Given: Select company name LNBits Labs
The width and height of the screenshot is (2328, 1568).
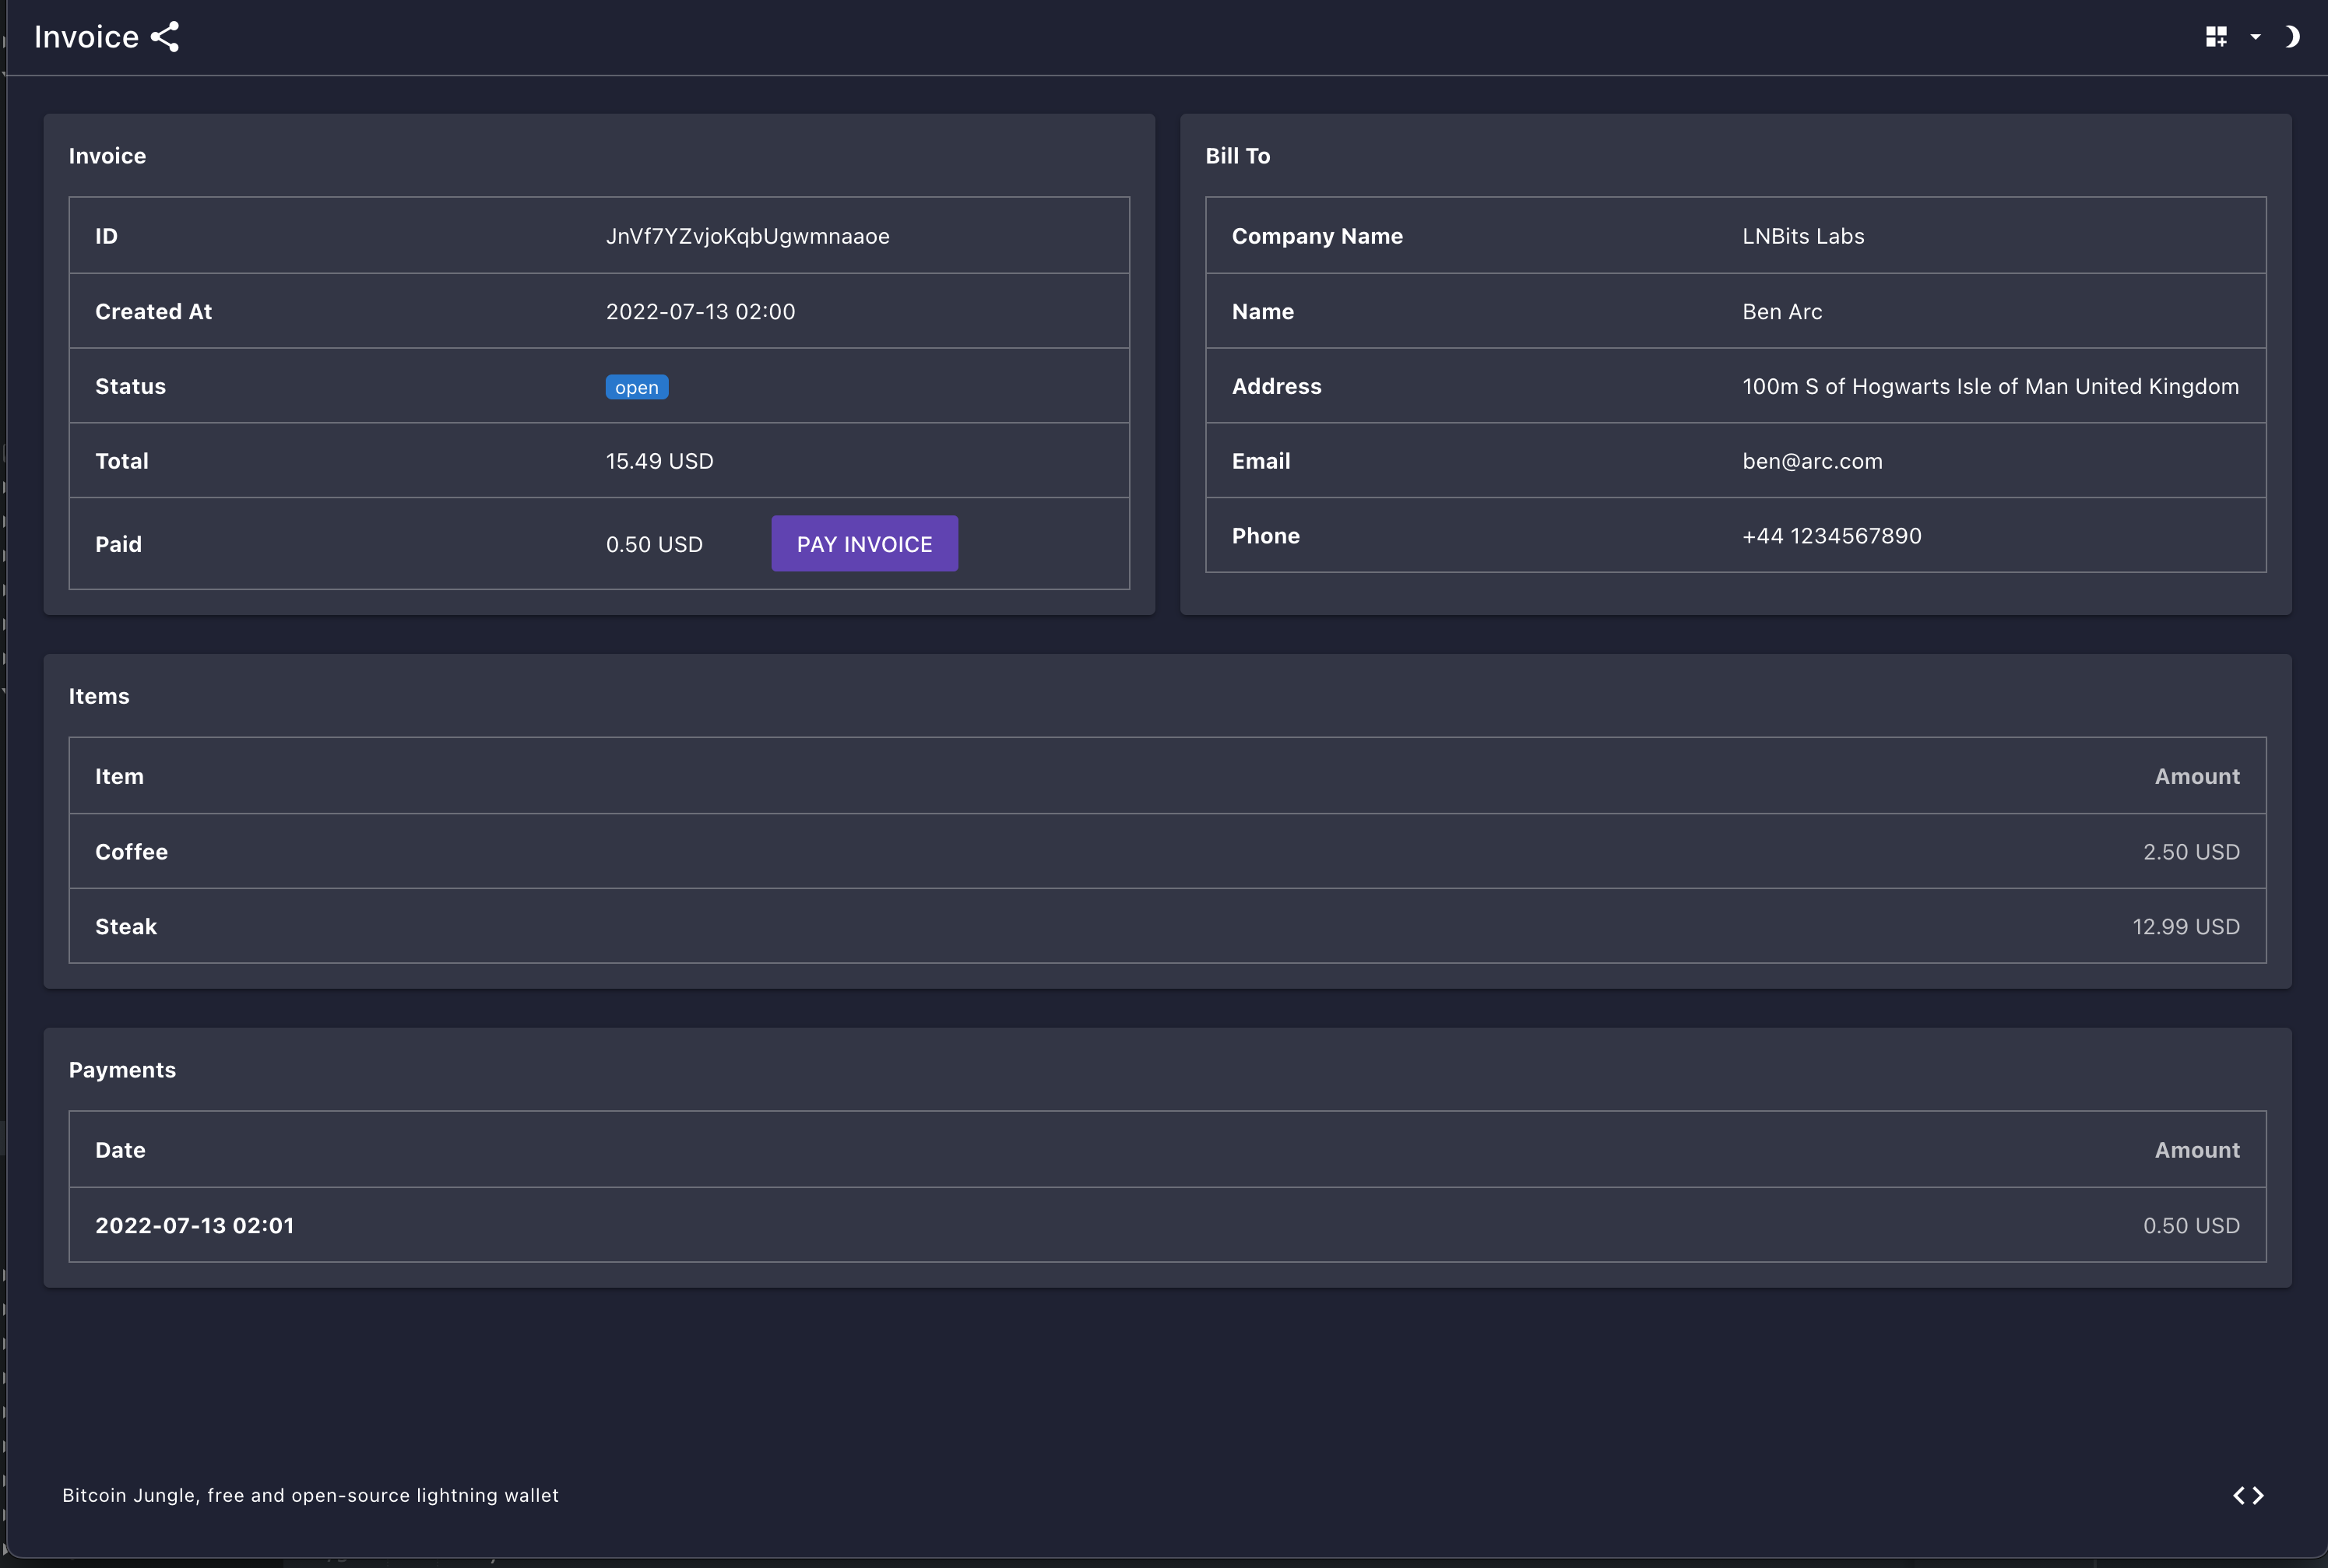Looking at the screenshot, I should coord(1803,236).
